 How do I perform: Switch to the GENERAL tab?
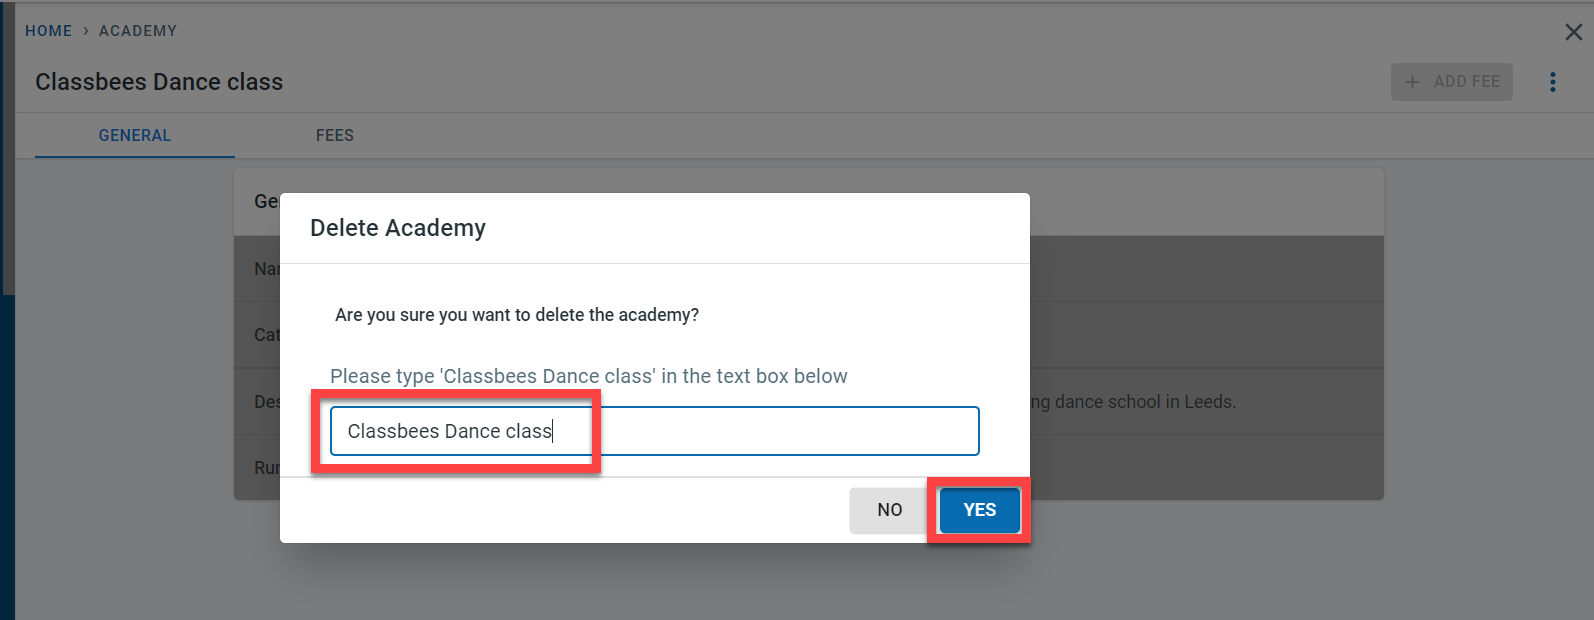(135, 135)
